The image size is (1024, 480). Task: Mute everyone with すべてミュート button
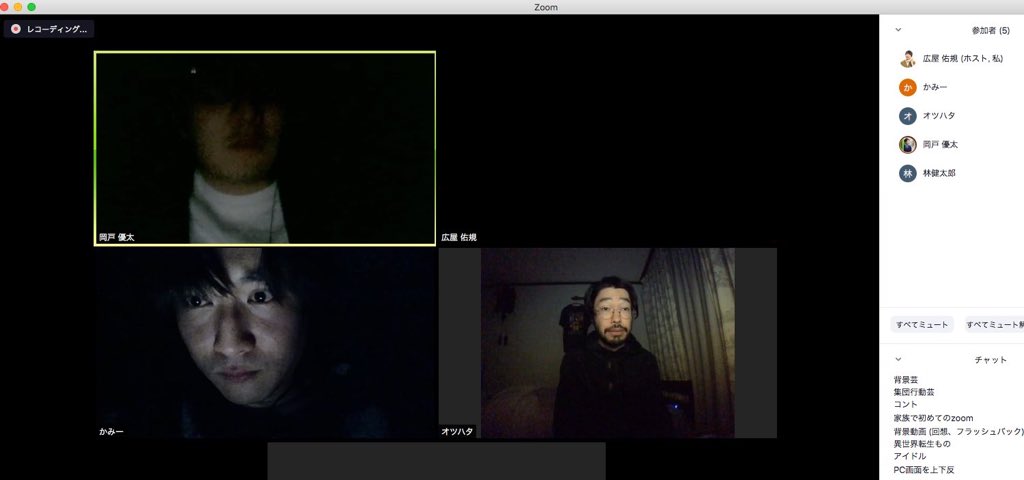point(922,325)
